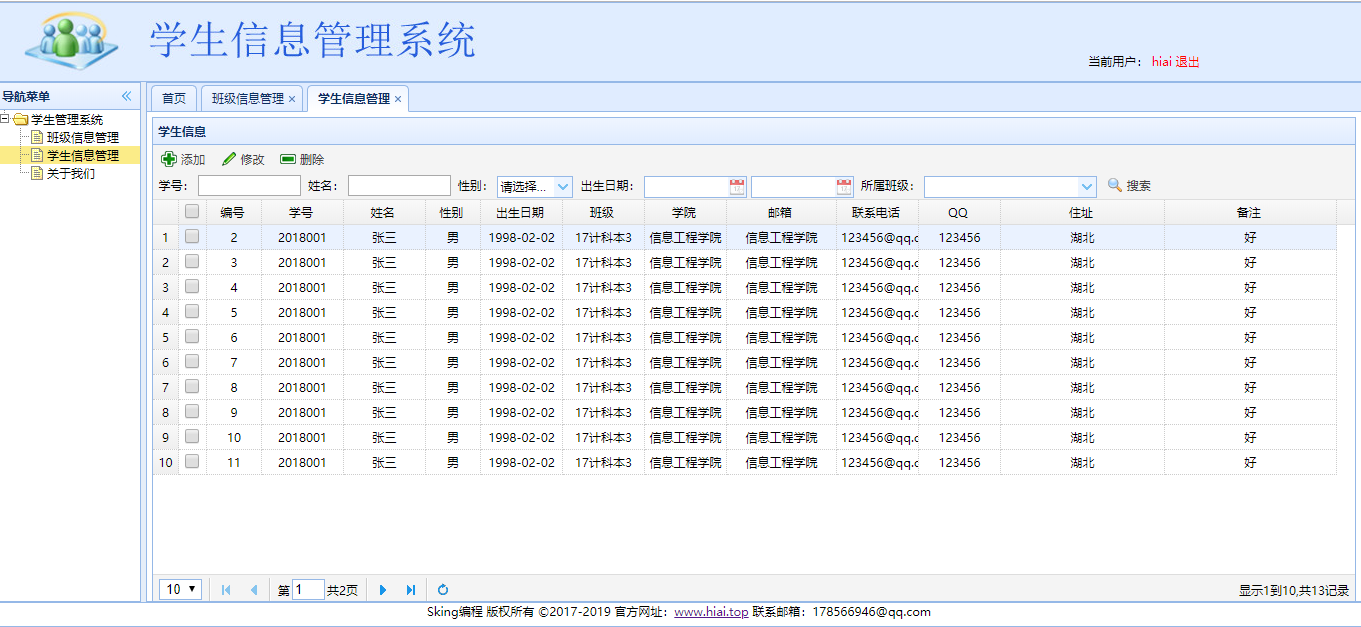Click the 备注 column header
Screen dimensions: 1361x627
(x=1250, y=212)
